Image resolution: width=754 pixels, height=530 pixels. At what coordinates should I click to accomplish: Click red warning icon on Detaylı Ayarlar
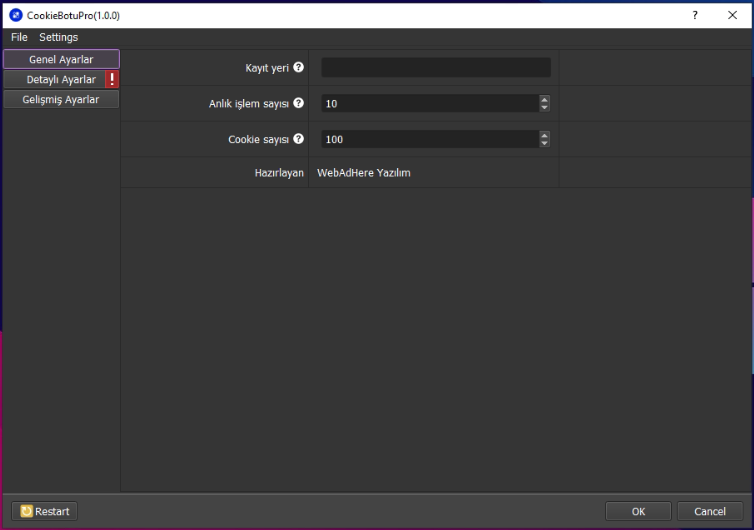coord(112,79)
